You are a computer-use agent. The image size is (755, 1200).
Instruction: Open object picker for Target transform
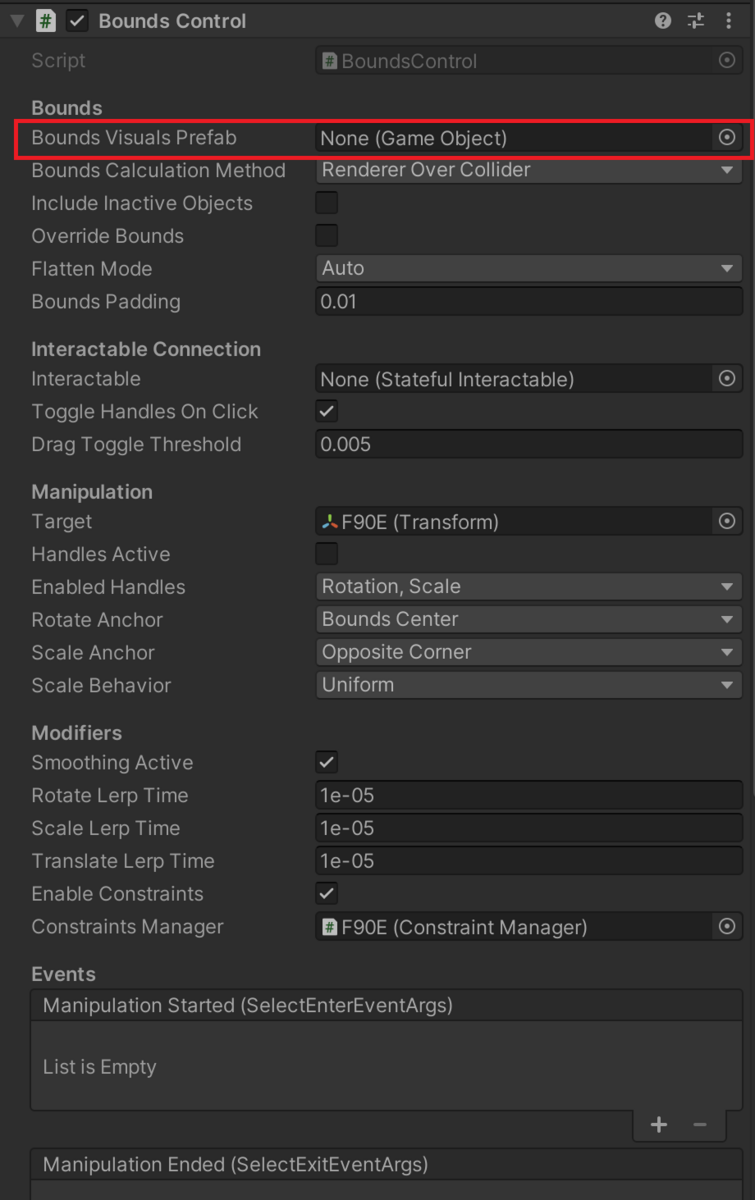[727, 521]
